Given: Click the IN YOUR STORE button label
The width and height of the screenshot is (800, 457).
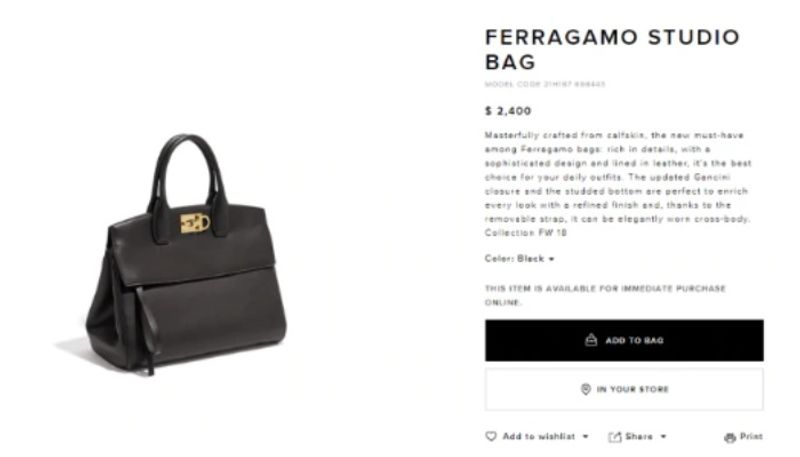Looking at the screenshot, I should pos(633,389).
